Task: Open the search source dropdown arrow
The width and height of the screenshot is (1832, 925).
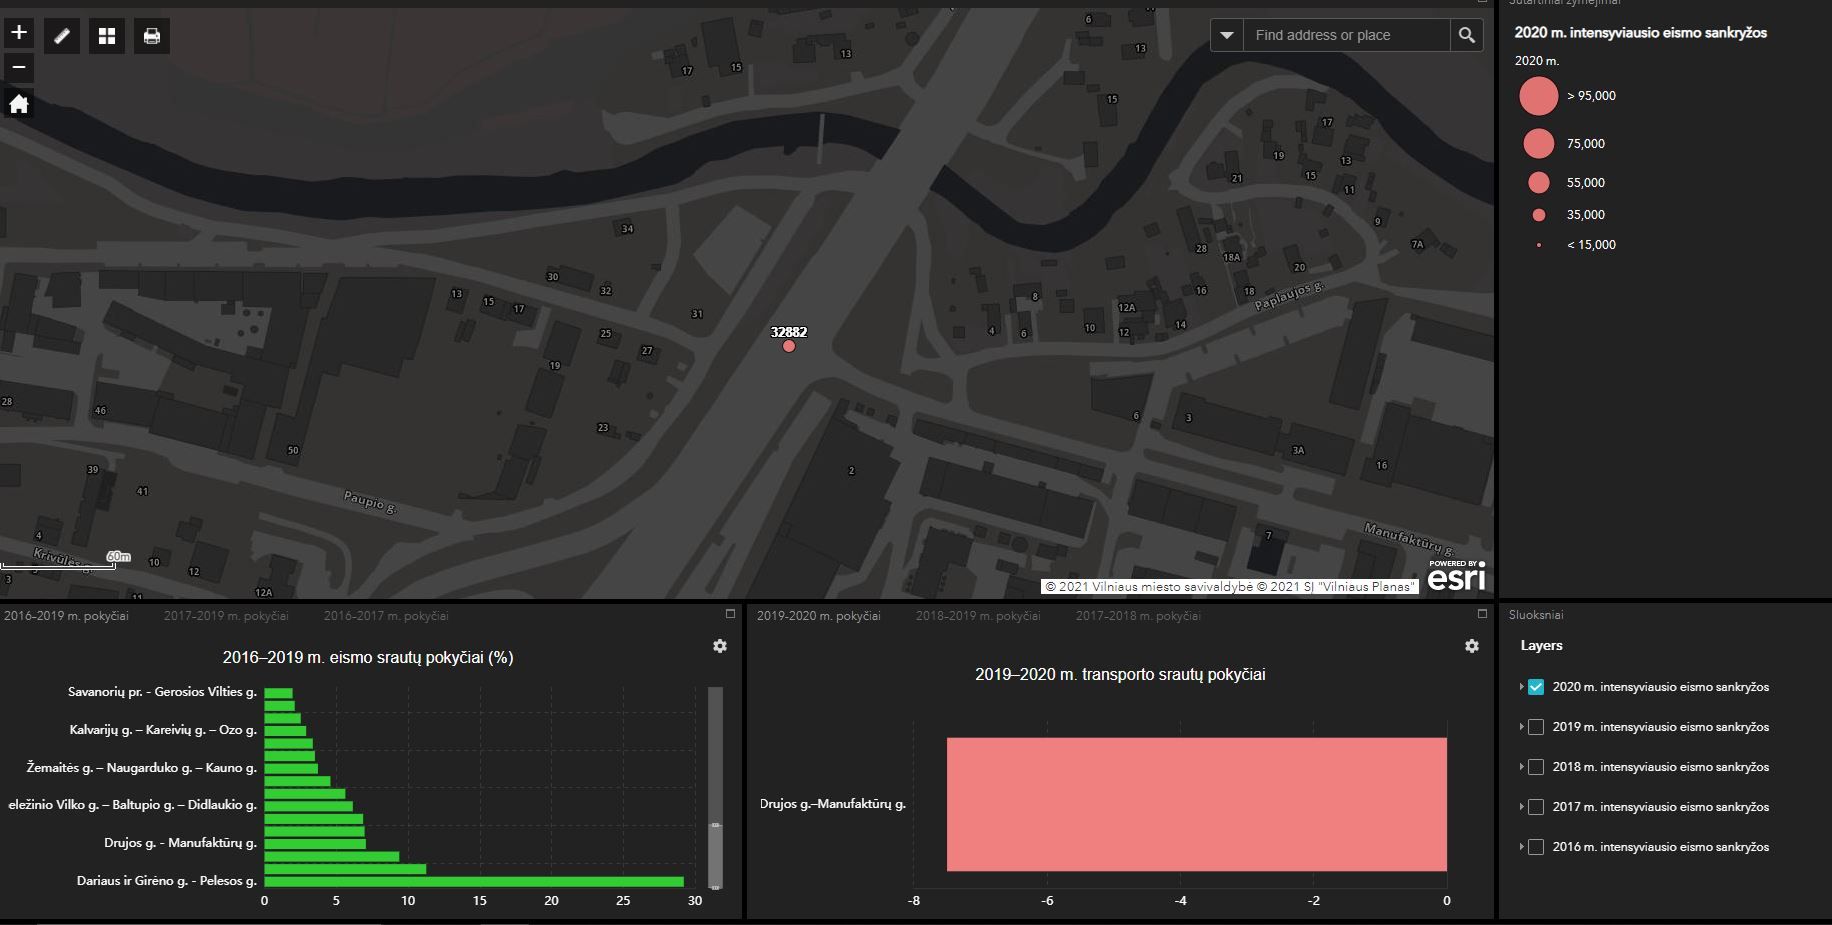Action: (x=1227, y=35)
